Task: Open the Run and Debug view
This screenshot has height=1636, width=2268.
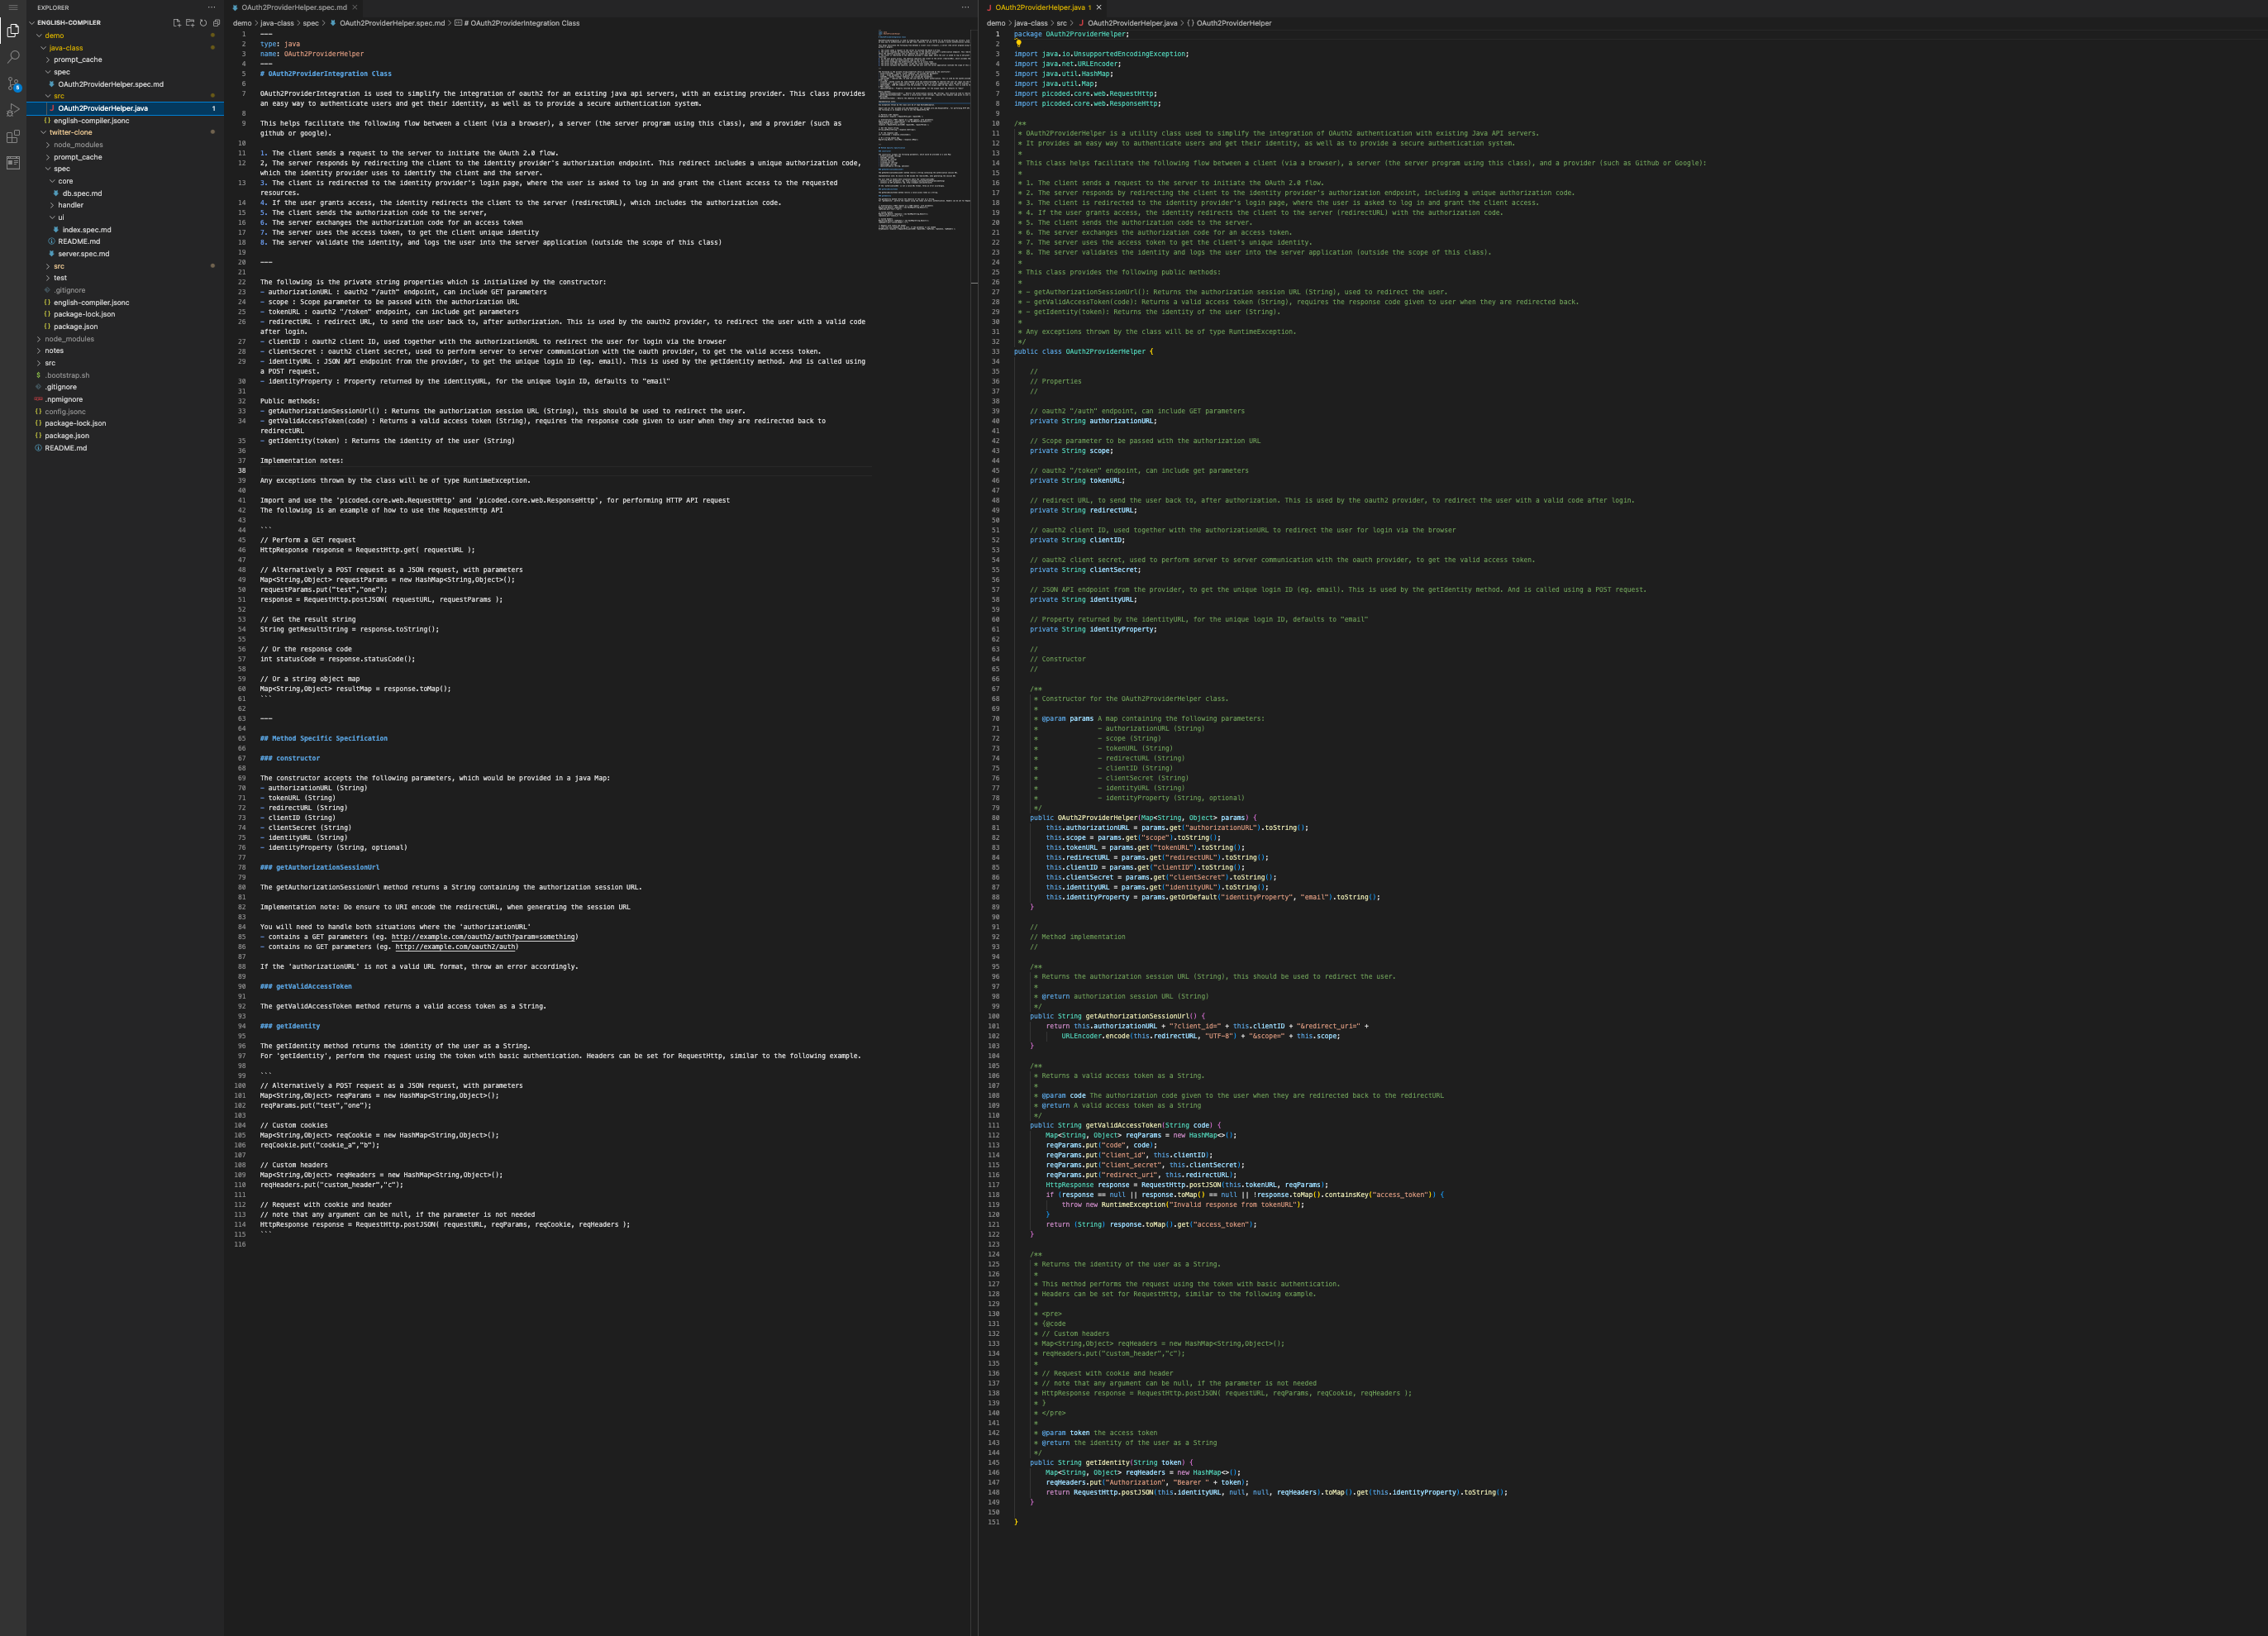Action: coord(14,110)
